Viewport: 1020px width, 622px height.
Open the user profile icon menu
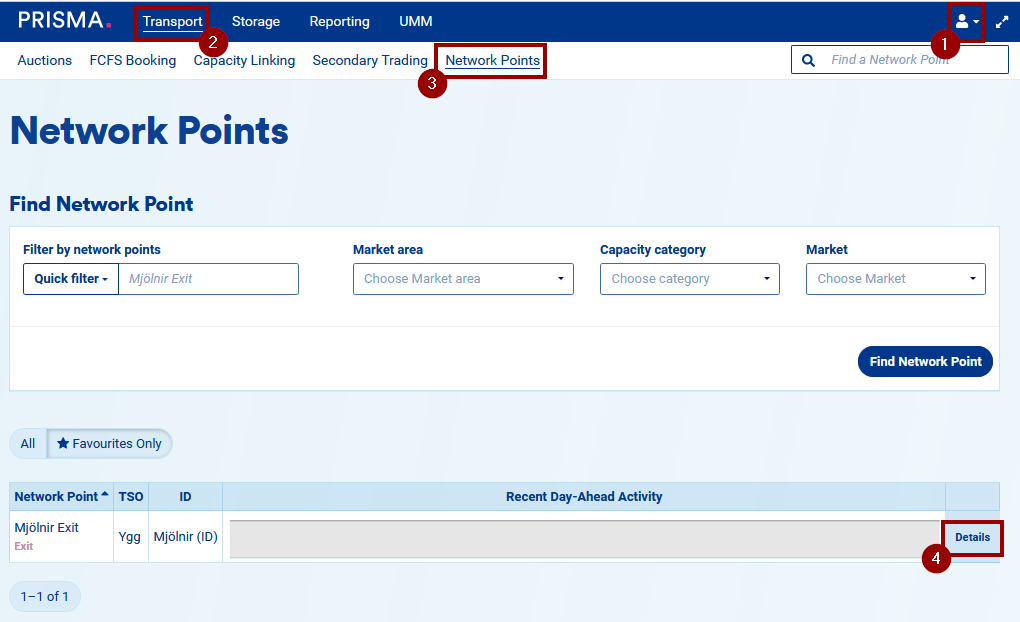pos(962,21)
